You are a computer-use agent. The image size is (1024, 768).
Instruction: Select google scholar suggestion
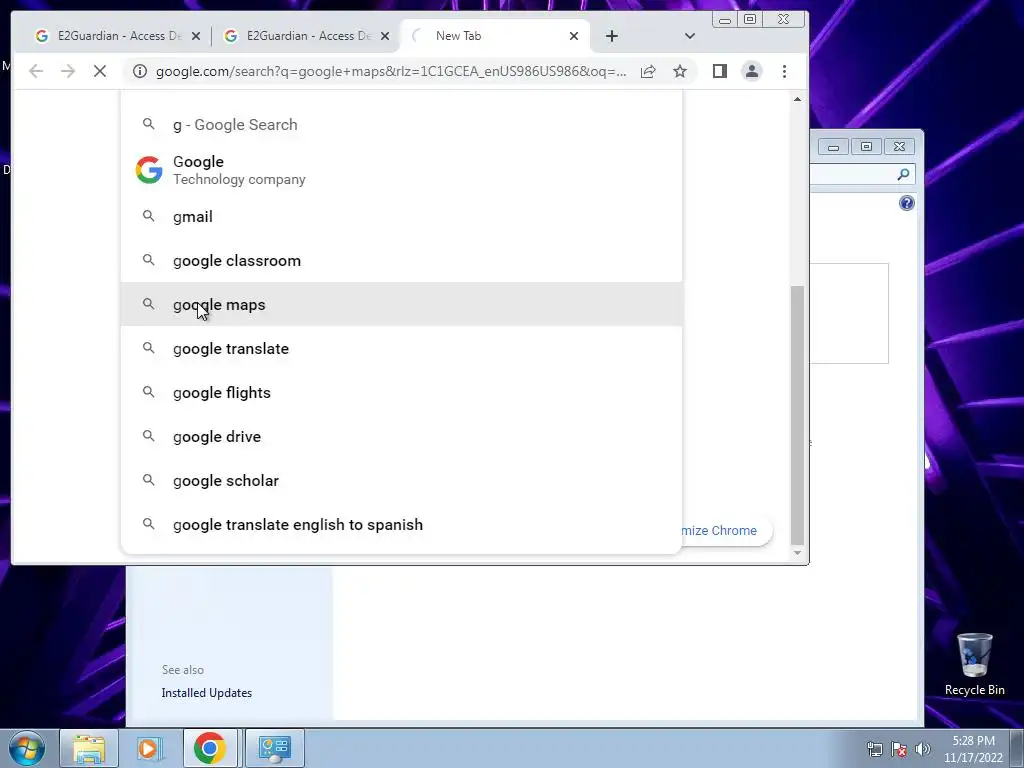click(x=402, y=481)
